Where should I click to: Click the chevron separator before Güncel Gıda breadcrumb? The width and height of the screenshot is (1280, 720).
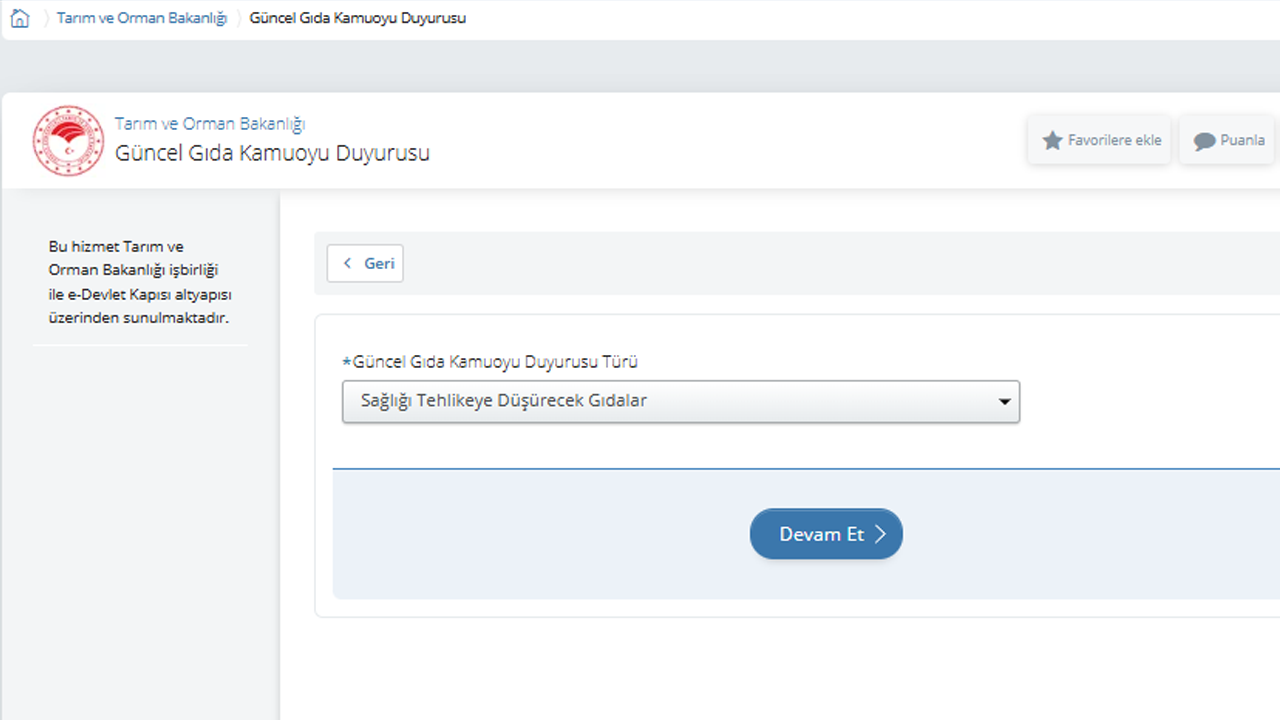[x=238, y=18]
